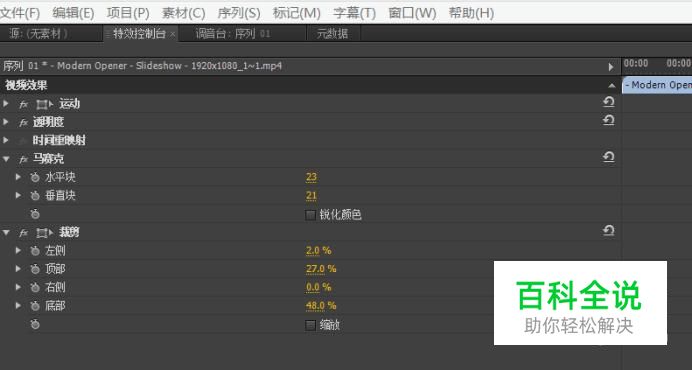This screenshot has height=370, width=692.
Task: Expand the 运动 effect
Action: [x=6, y=104]
